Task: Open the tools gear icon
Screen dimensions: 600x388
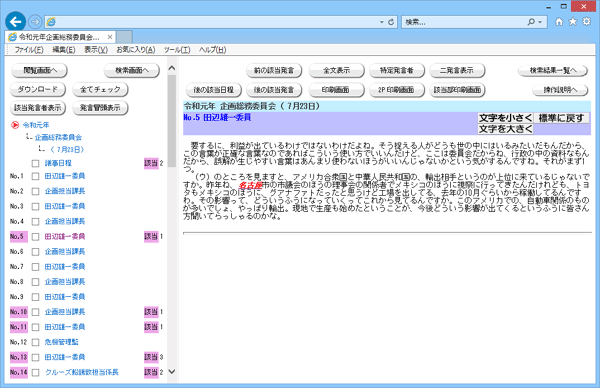Action: [x=587, y=21]
